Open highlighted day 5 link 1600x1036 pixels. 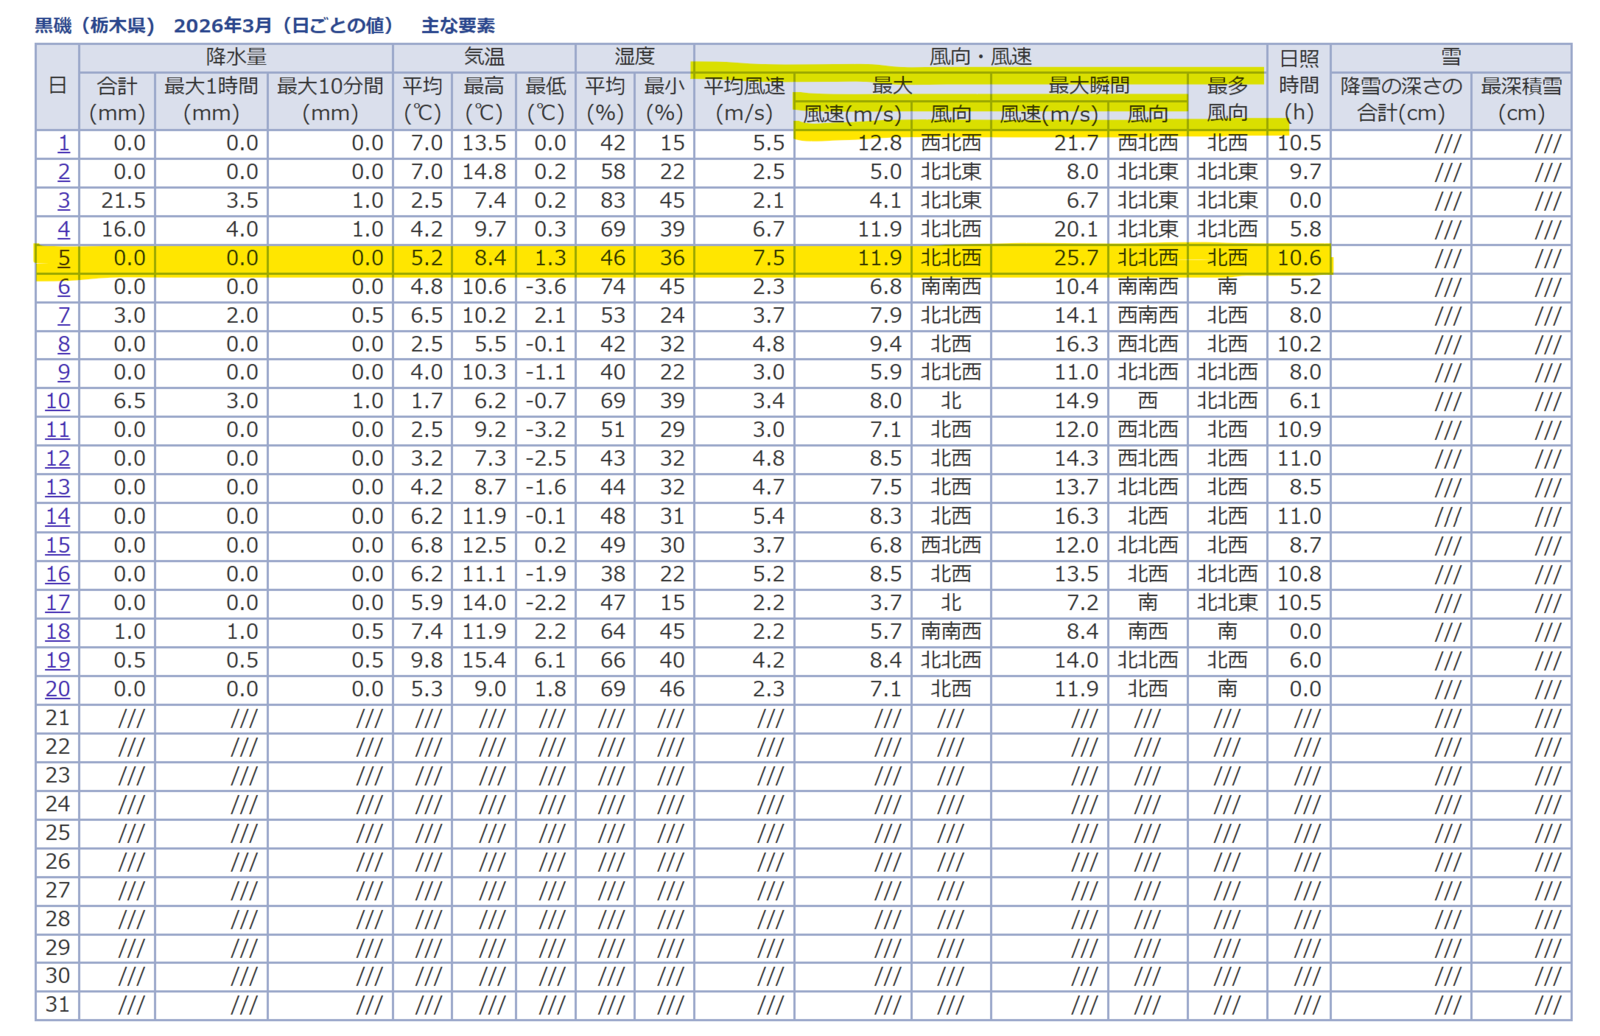[64, 259]
